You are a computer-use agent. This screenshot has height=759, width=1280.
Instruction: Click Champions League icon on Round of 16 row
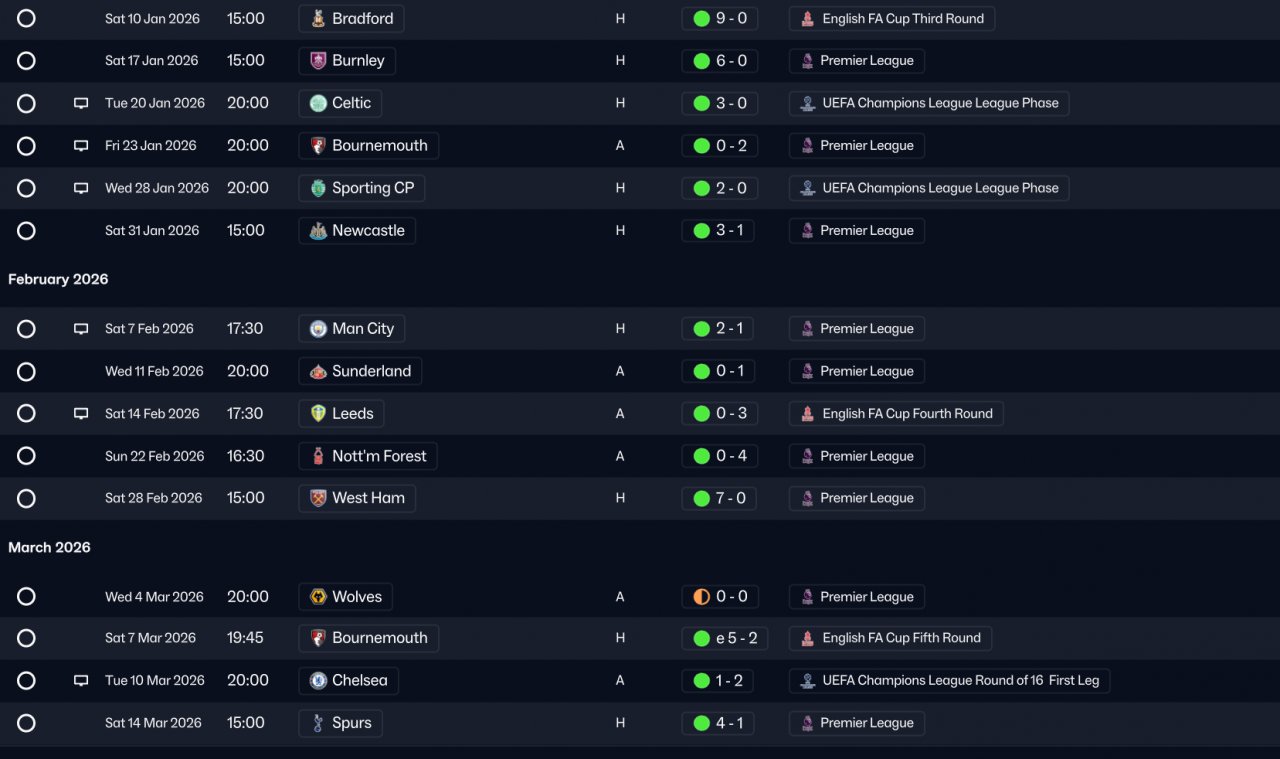pyautogui.click(x=807, y=681)
